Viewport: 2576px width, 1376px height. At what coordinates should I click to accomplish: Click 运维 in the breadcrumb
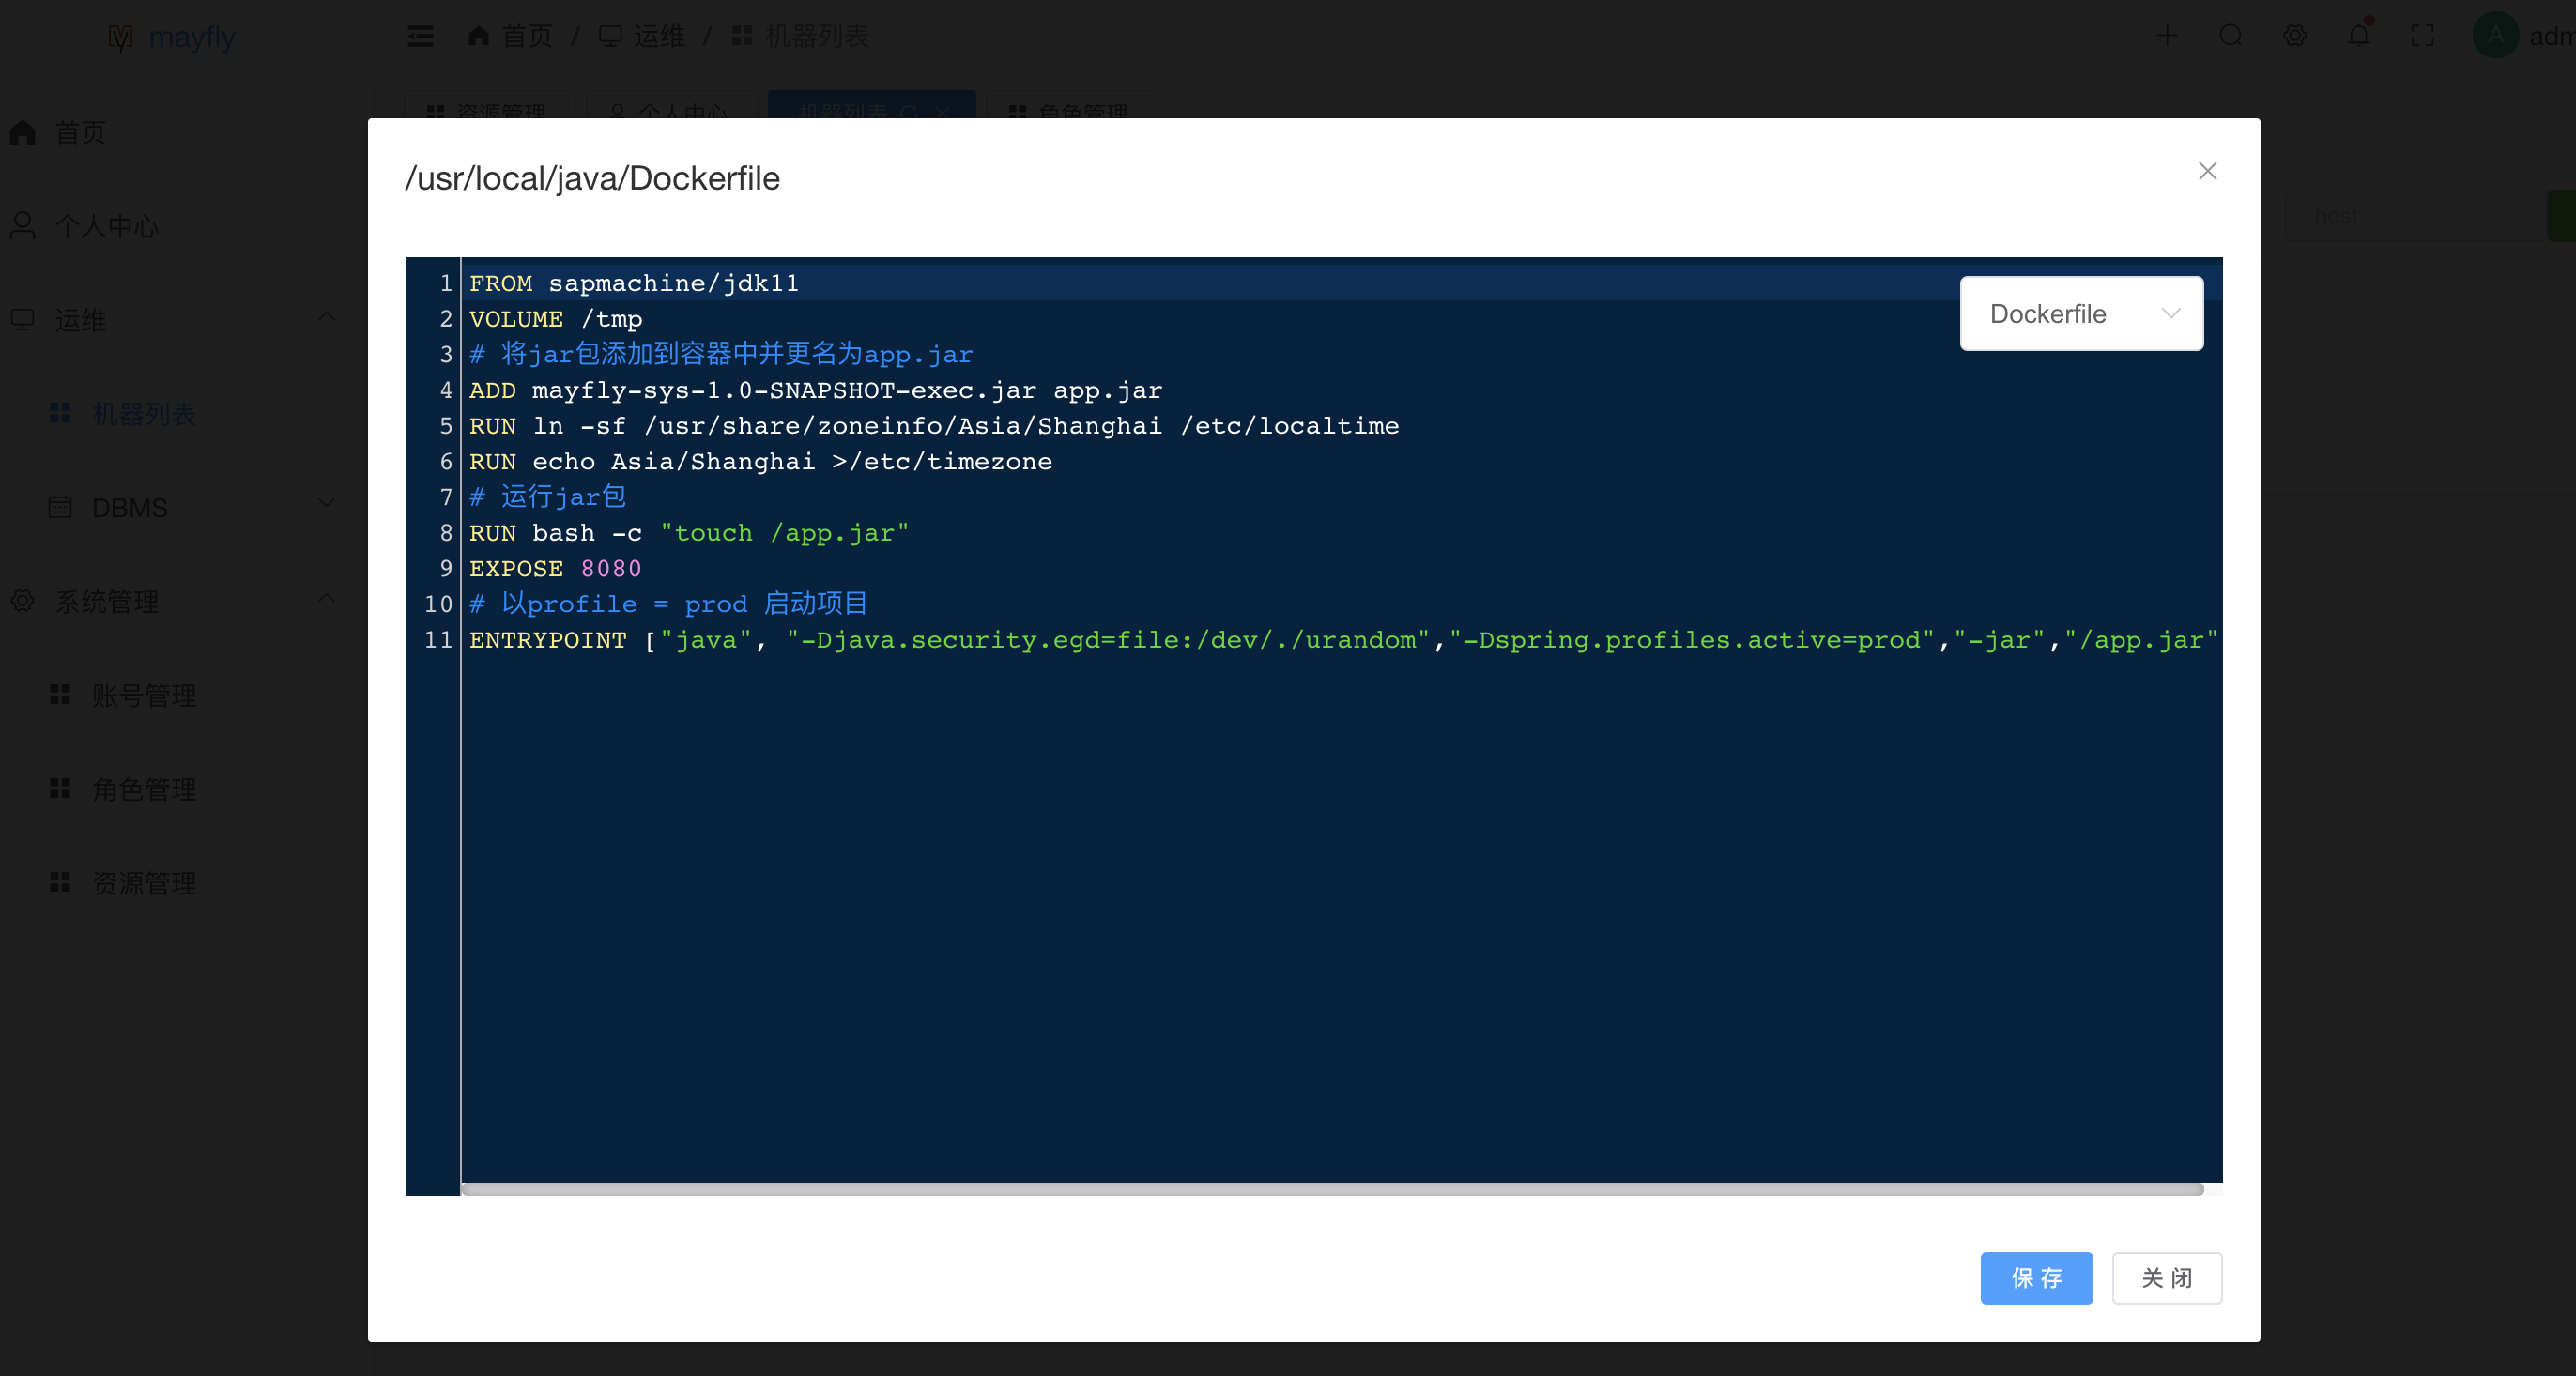659,36
